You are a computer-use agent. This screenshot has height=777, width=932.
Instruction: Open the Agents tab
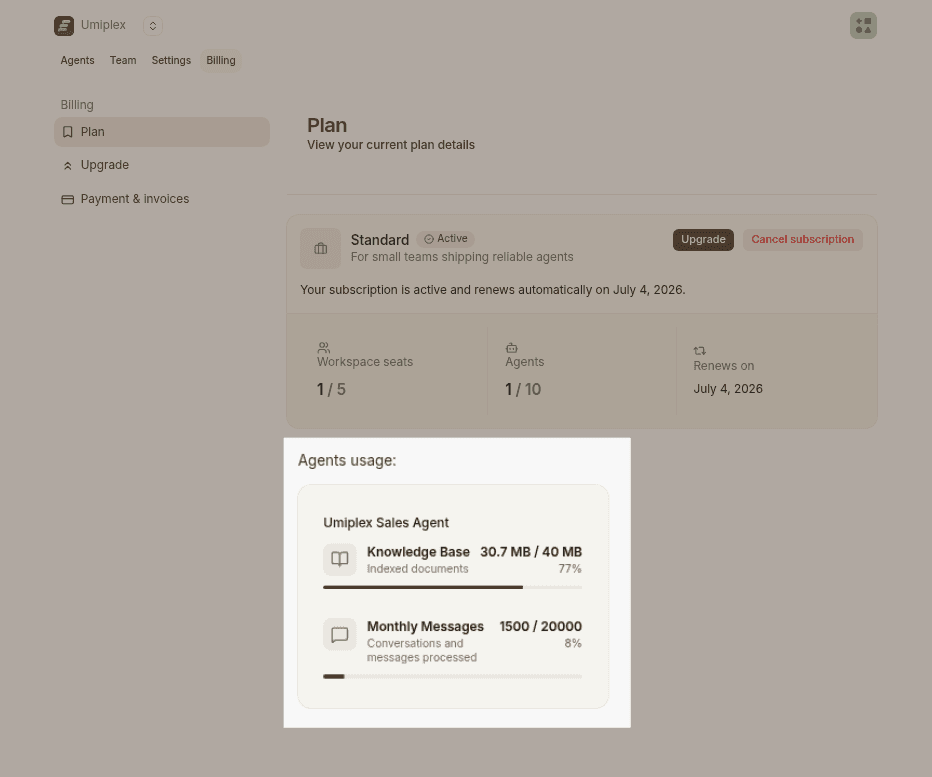[x=77, y=61]
